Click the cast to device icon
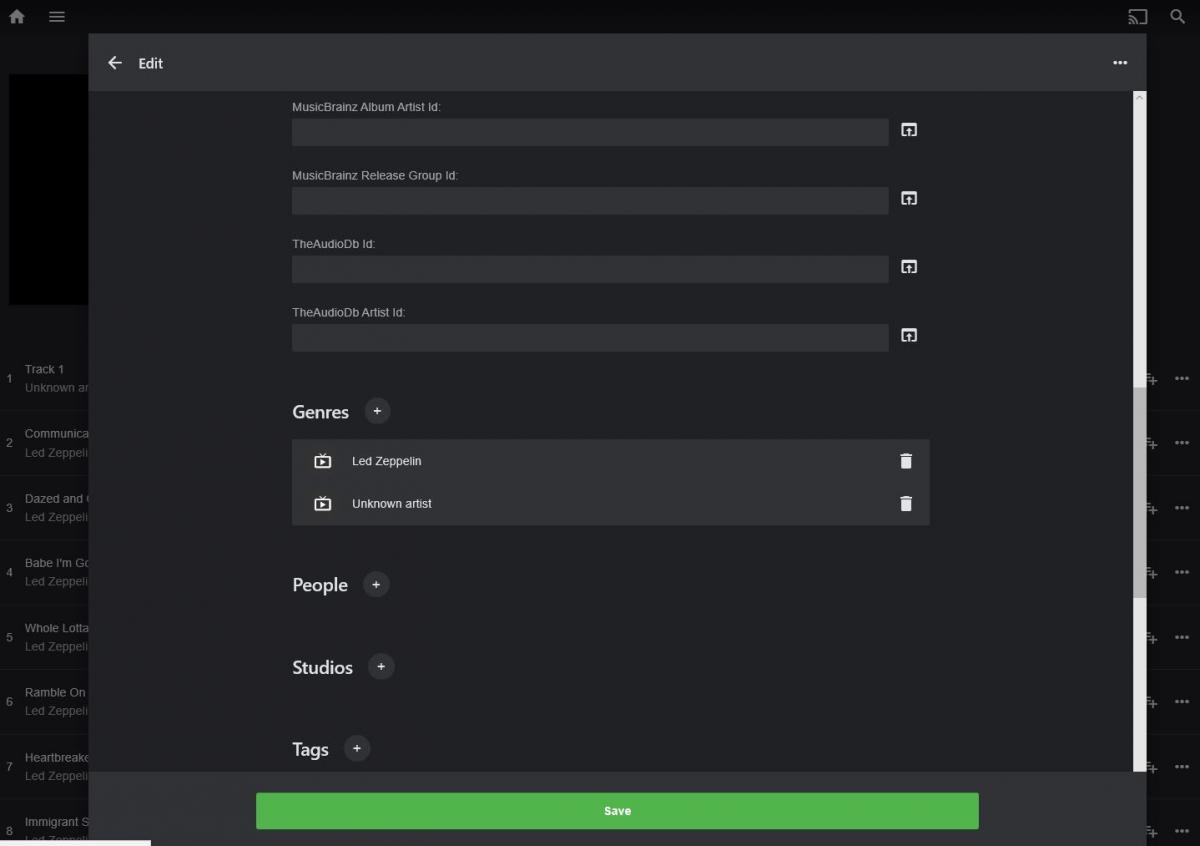1200x846 pixels. click(1137, 17)
